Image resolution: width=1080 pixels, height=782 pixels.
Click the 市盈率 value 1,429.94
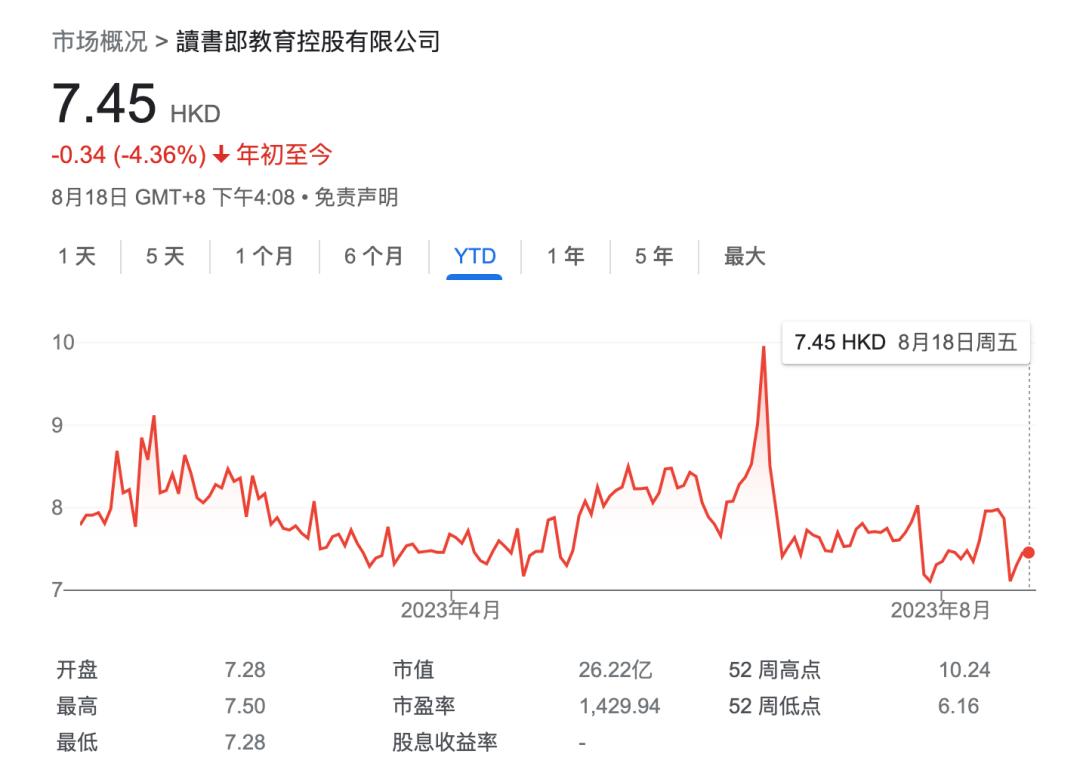tap(620, 706)
